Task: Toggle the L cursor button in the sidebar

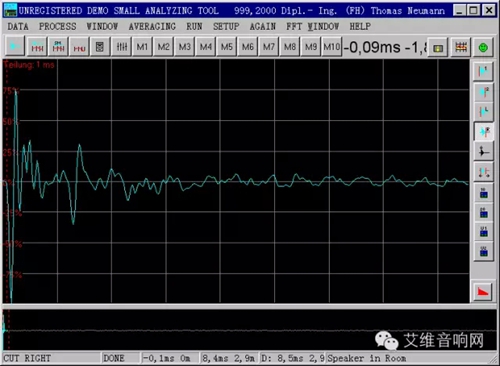Action: coord(483,112)
